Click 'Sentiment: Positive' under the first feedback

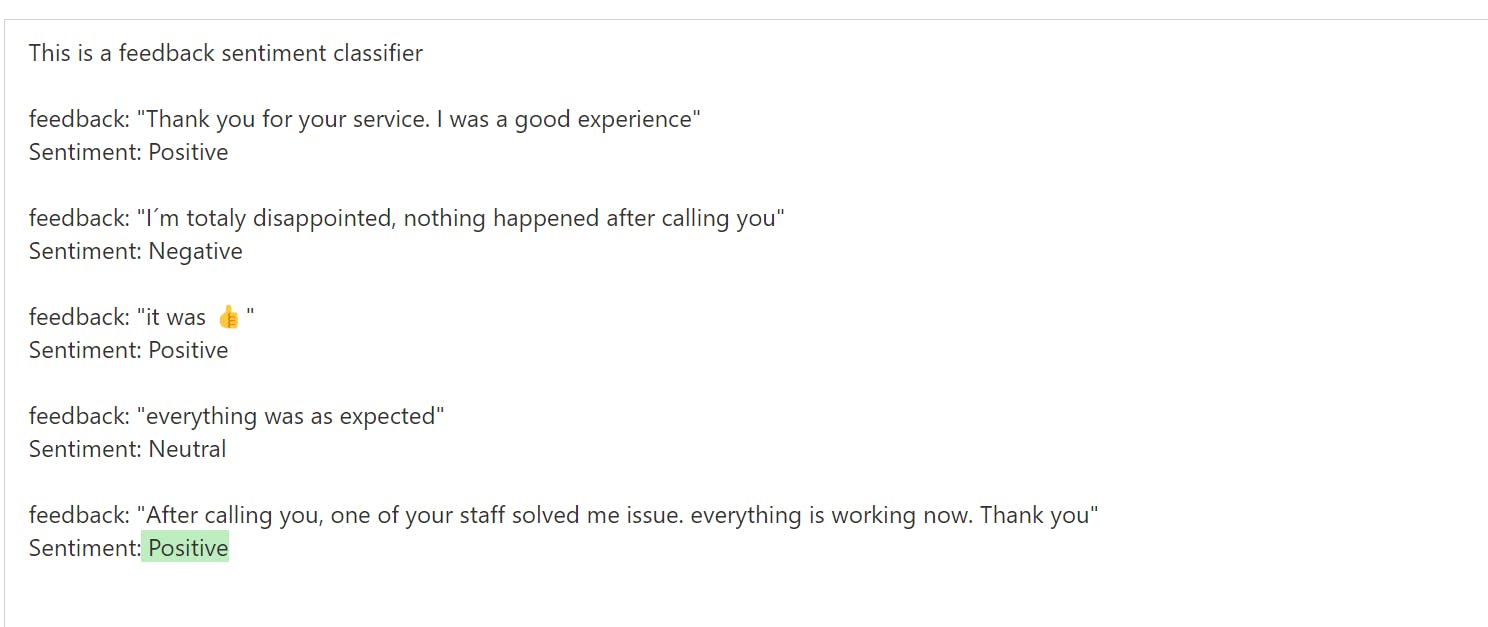point(129,152)
